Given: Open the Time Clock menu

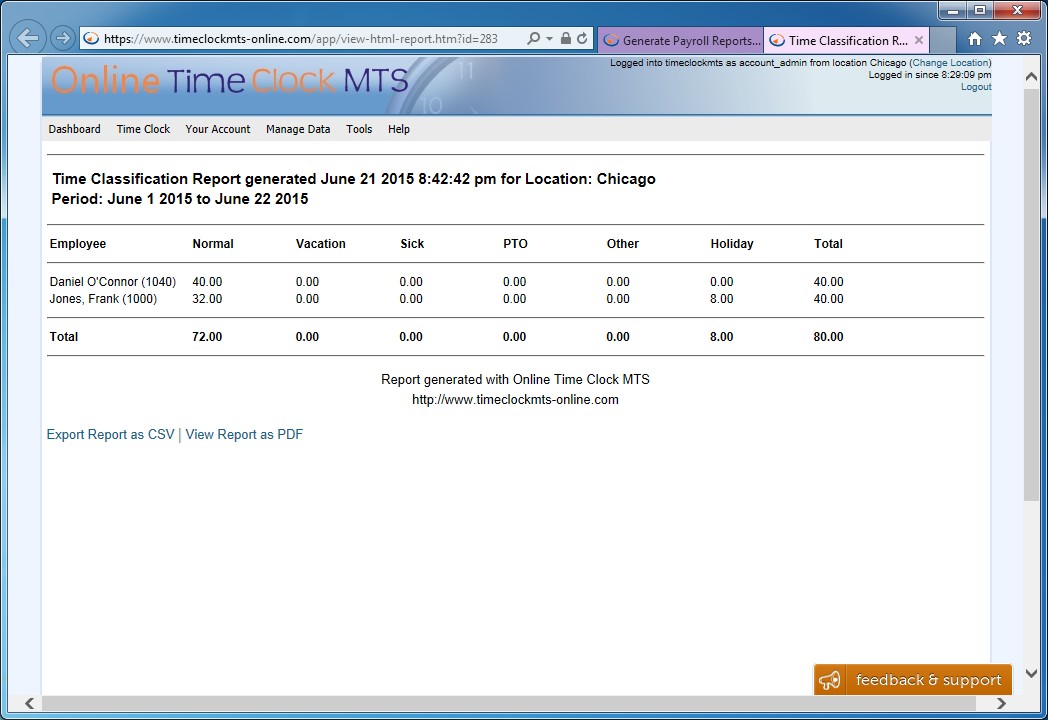Looking at the screenshot, I should tap(143, 129).
